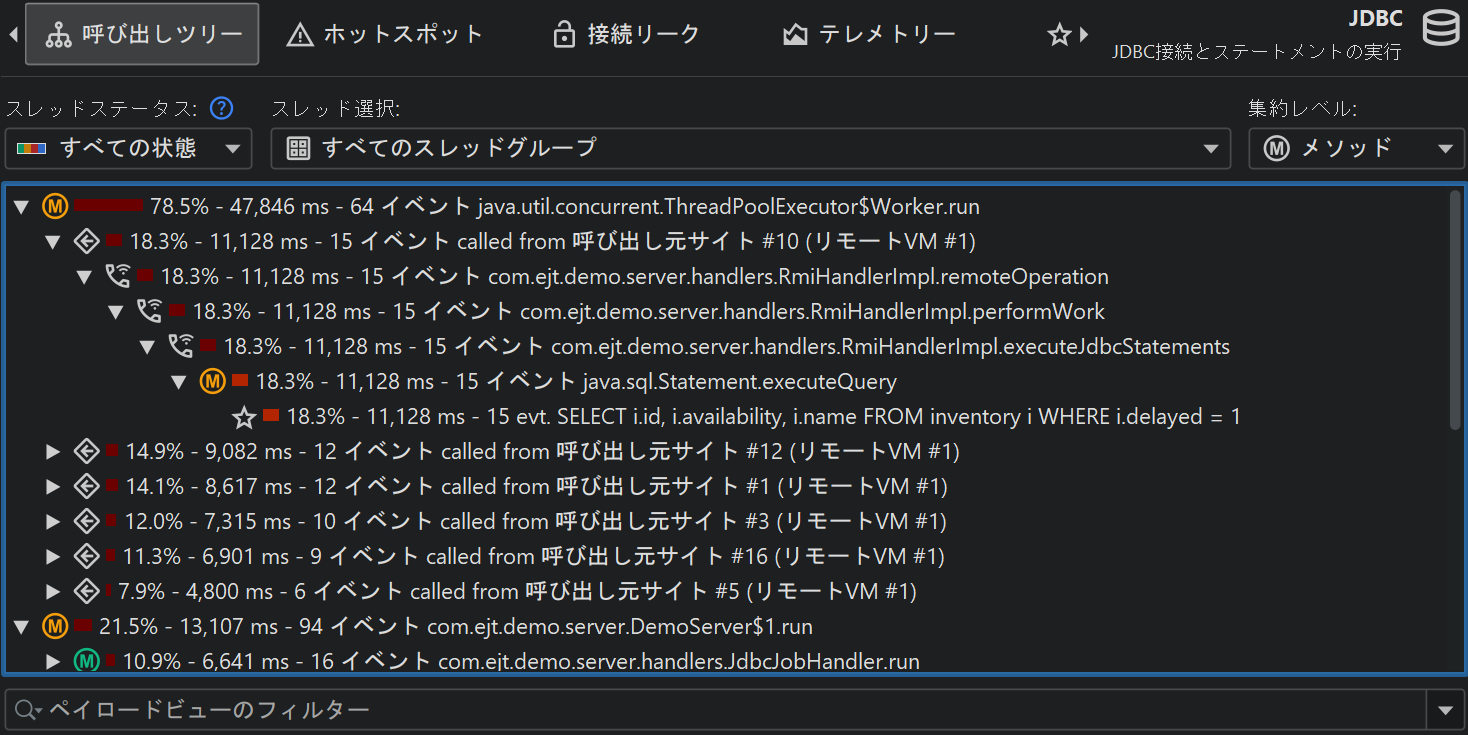Click the call-site icon of 呼び出し元サイト #10
Viewport: 1468px width, 735px height.
[86, 242]
